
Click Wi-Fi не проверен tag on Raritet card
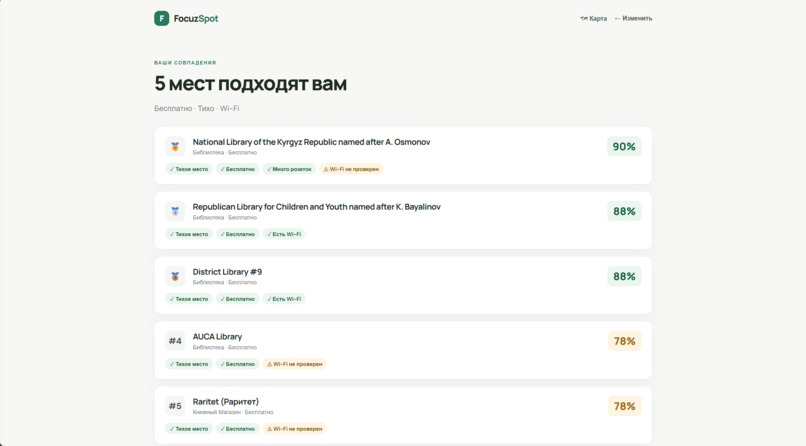pos(295,429)
